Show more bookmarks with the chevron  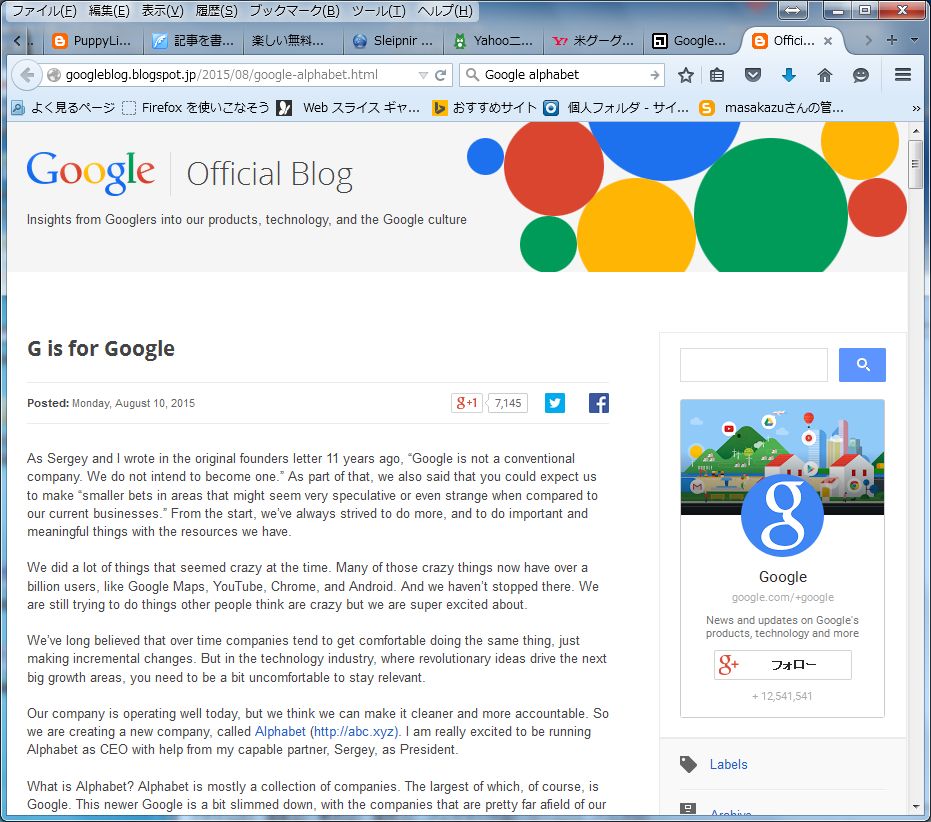[916, 108]
